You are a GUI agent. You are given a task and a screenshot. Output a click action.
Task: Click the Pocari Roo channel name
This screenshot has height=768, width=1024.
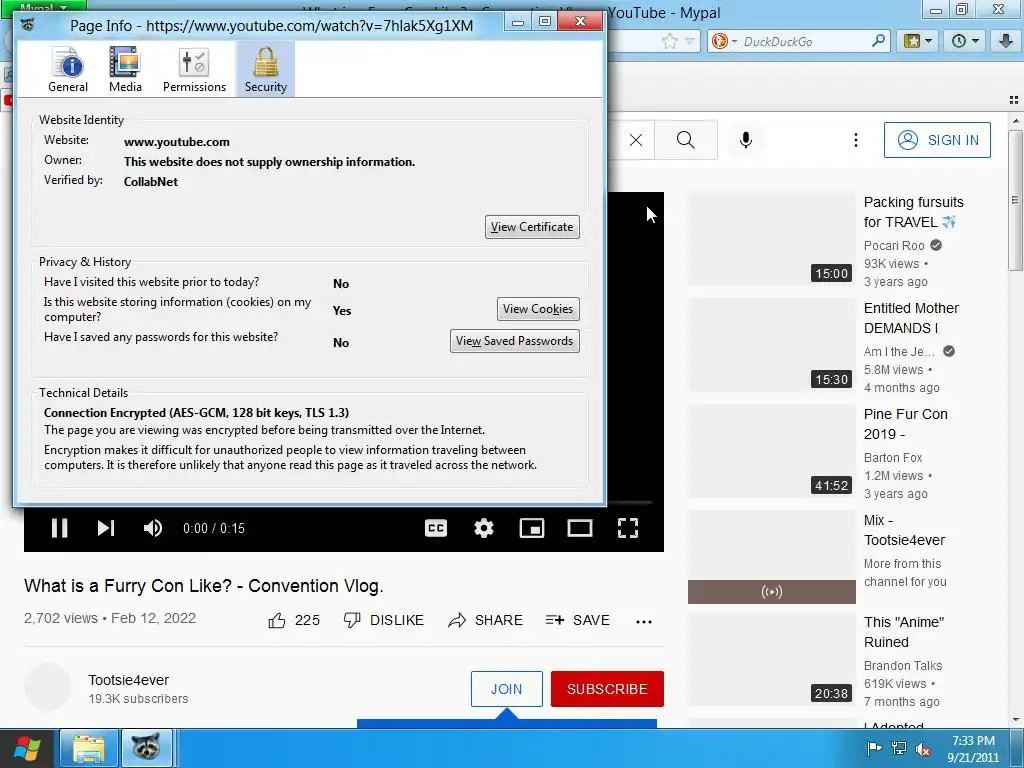click(894, 246)
